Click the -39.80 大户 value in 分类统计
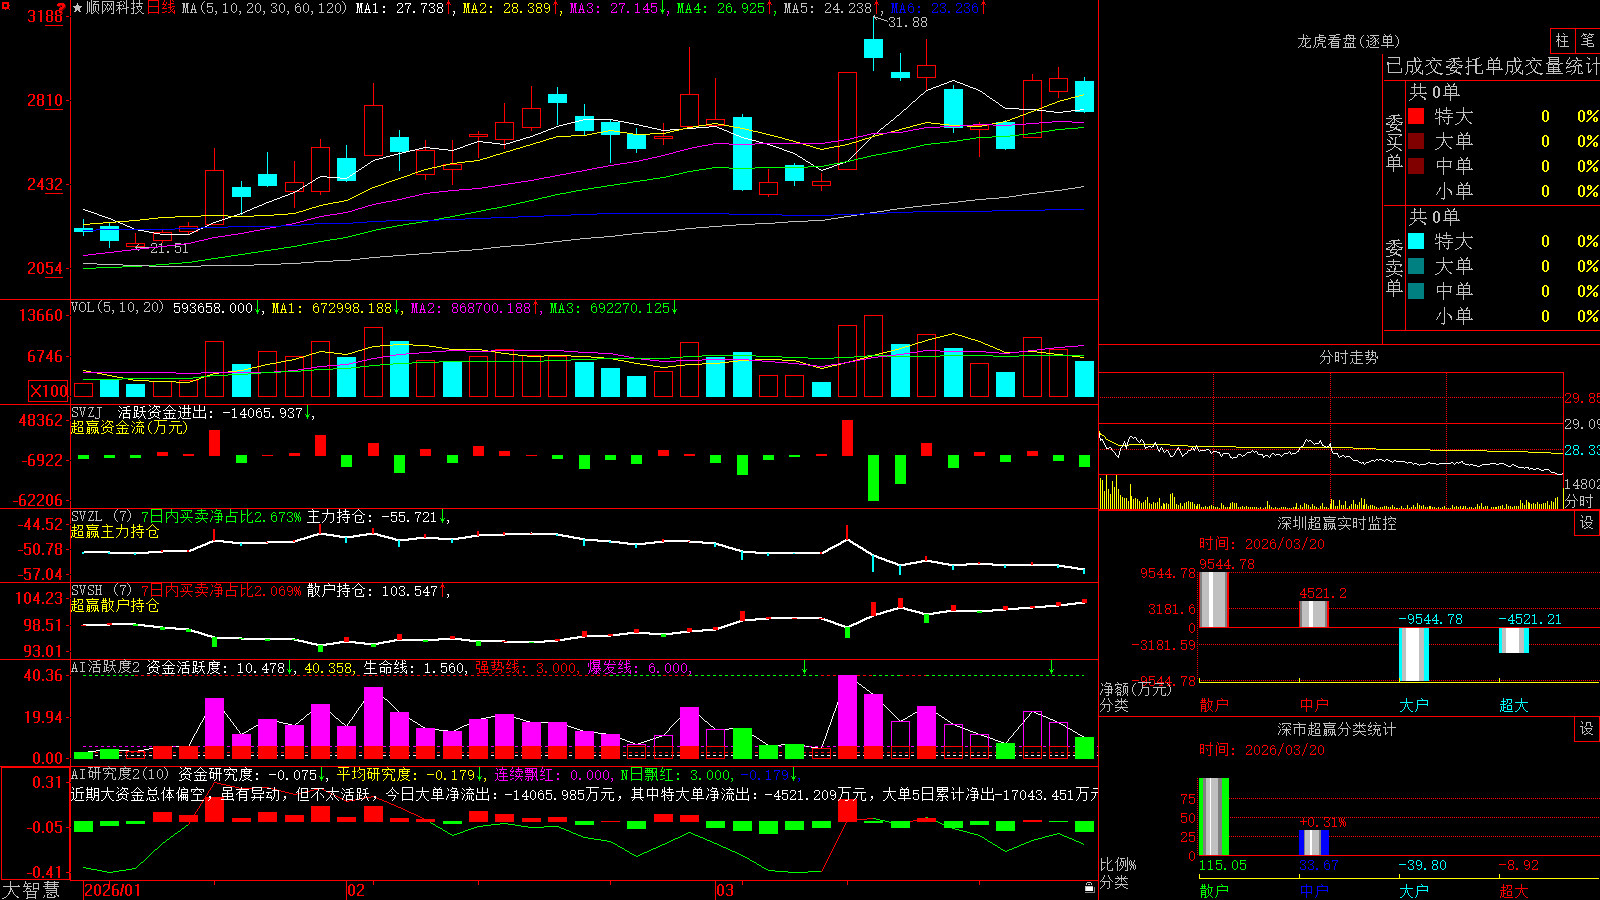The image size is (1600, 900). (1422, 865)
